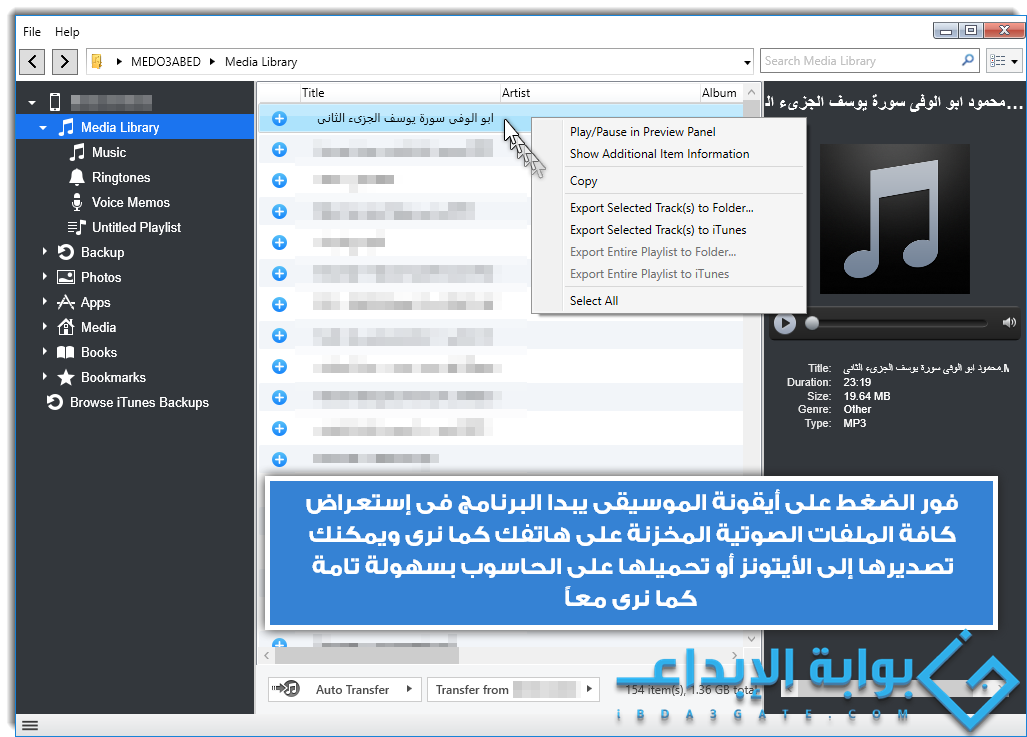Click the yellow device icon in address bar
The width and height of the screenshot is (1027, 737).
point(97,62)
